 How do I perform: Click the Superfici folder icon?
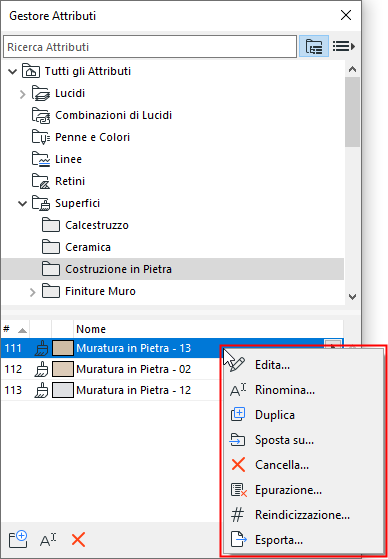(x=41, y=203)
